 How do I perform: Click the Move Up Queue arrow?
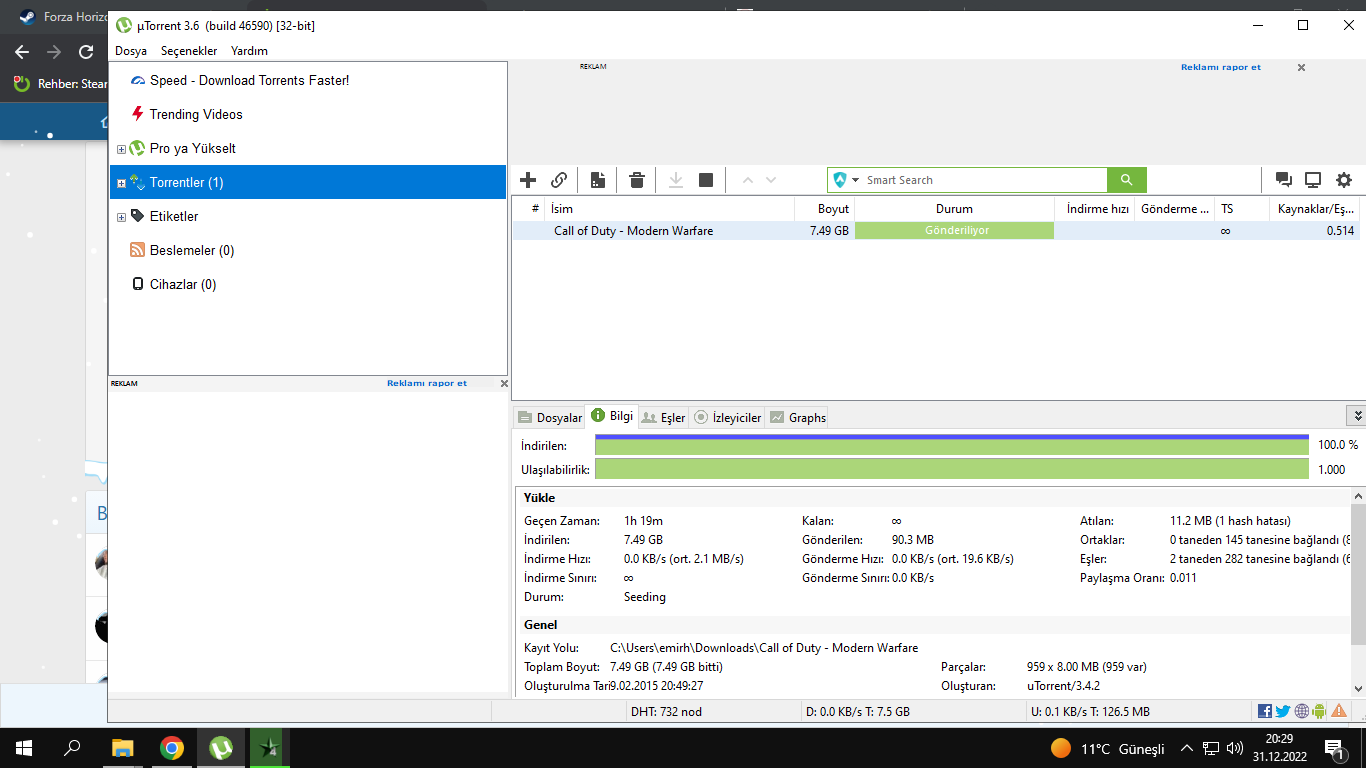pyautogui.click(x=746, y=180)
